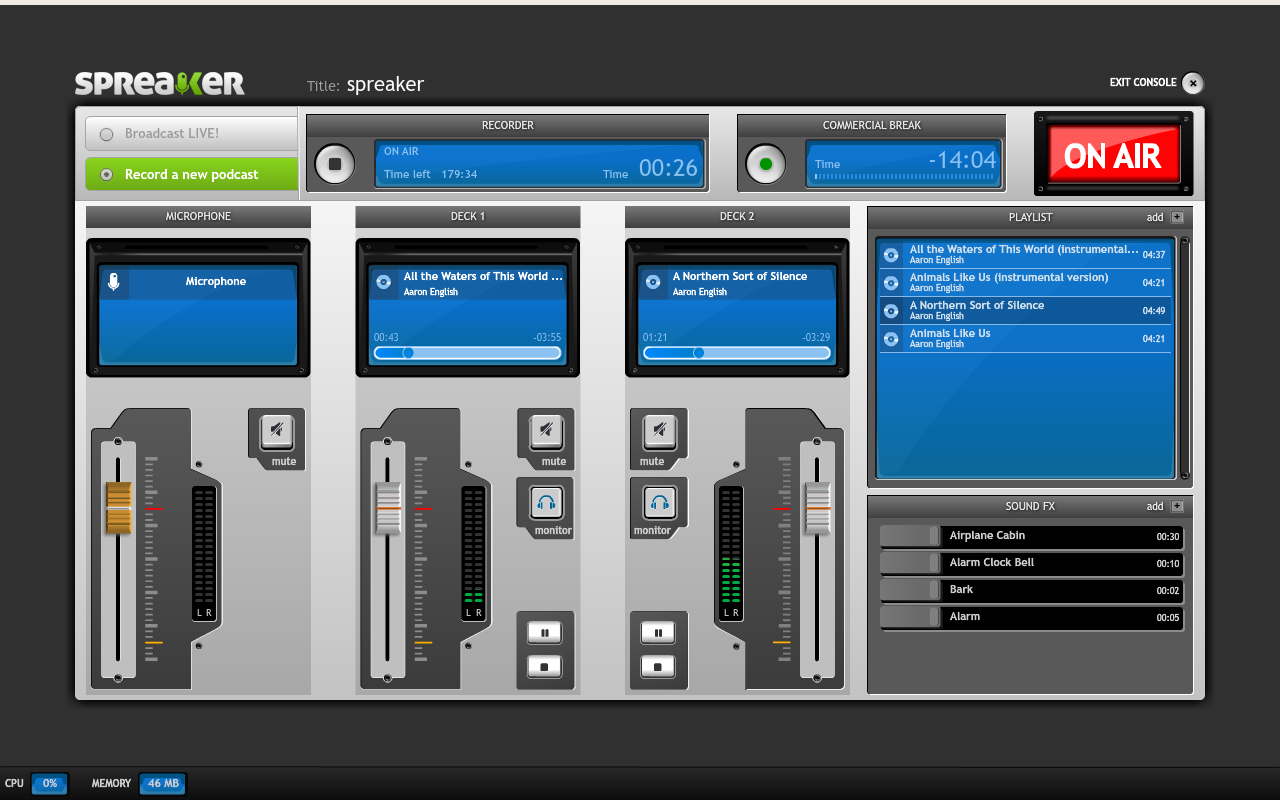
Task: Click the Playlist add label
Action: tap(1155, 217)
